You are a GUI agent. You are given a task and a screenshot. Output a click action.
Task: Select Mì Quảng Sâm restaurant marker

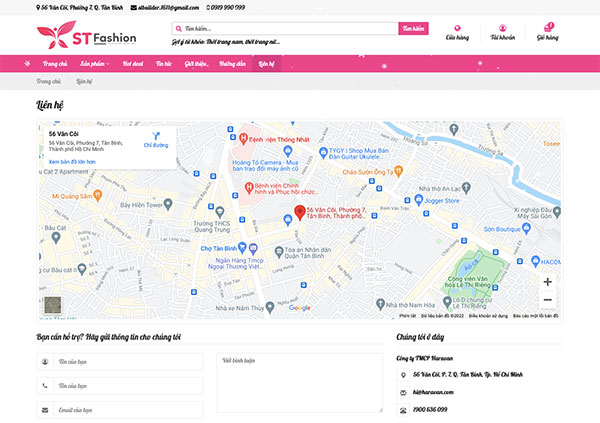[x=98, y=196]
